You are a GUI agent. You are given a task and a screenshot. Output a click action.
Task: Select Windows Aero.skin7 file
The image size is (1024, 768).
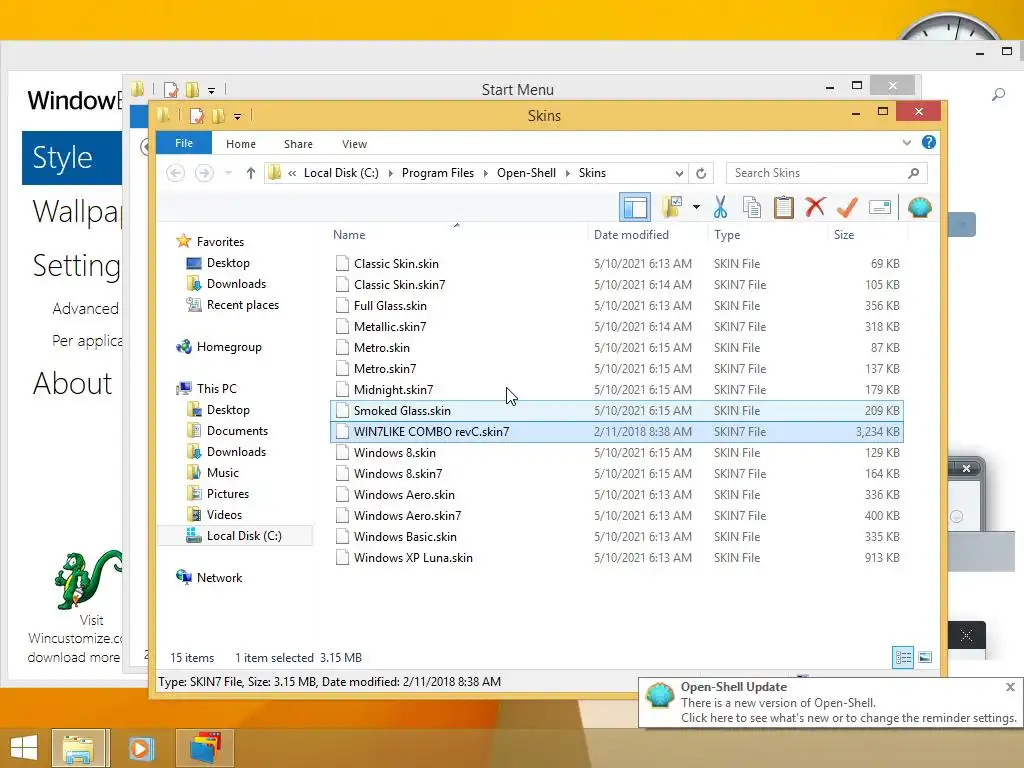616,516
